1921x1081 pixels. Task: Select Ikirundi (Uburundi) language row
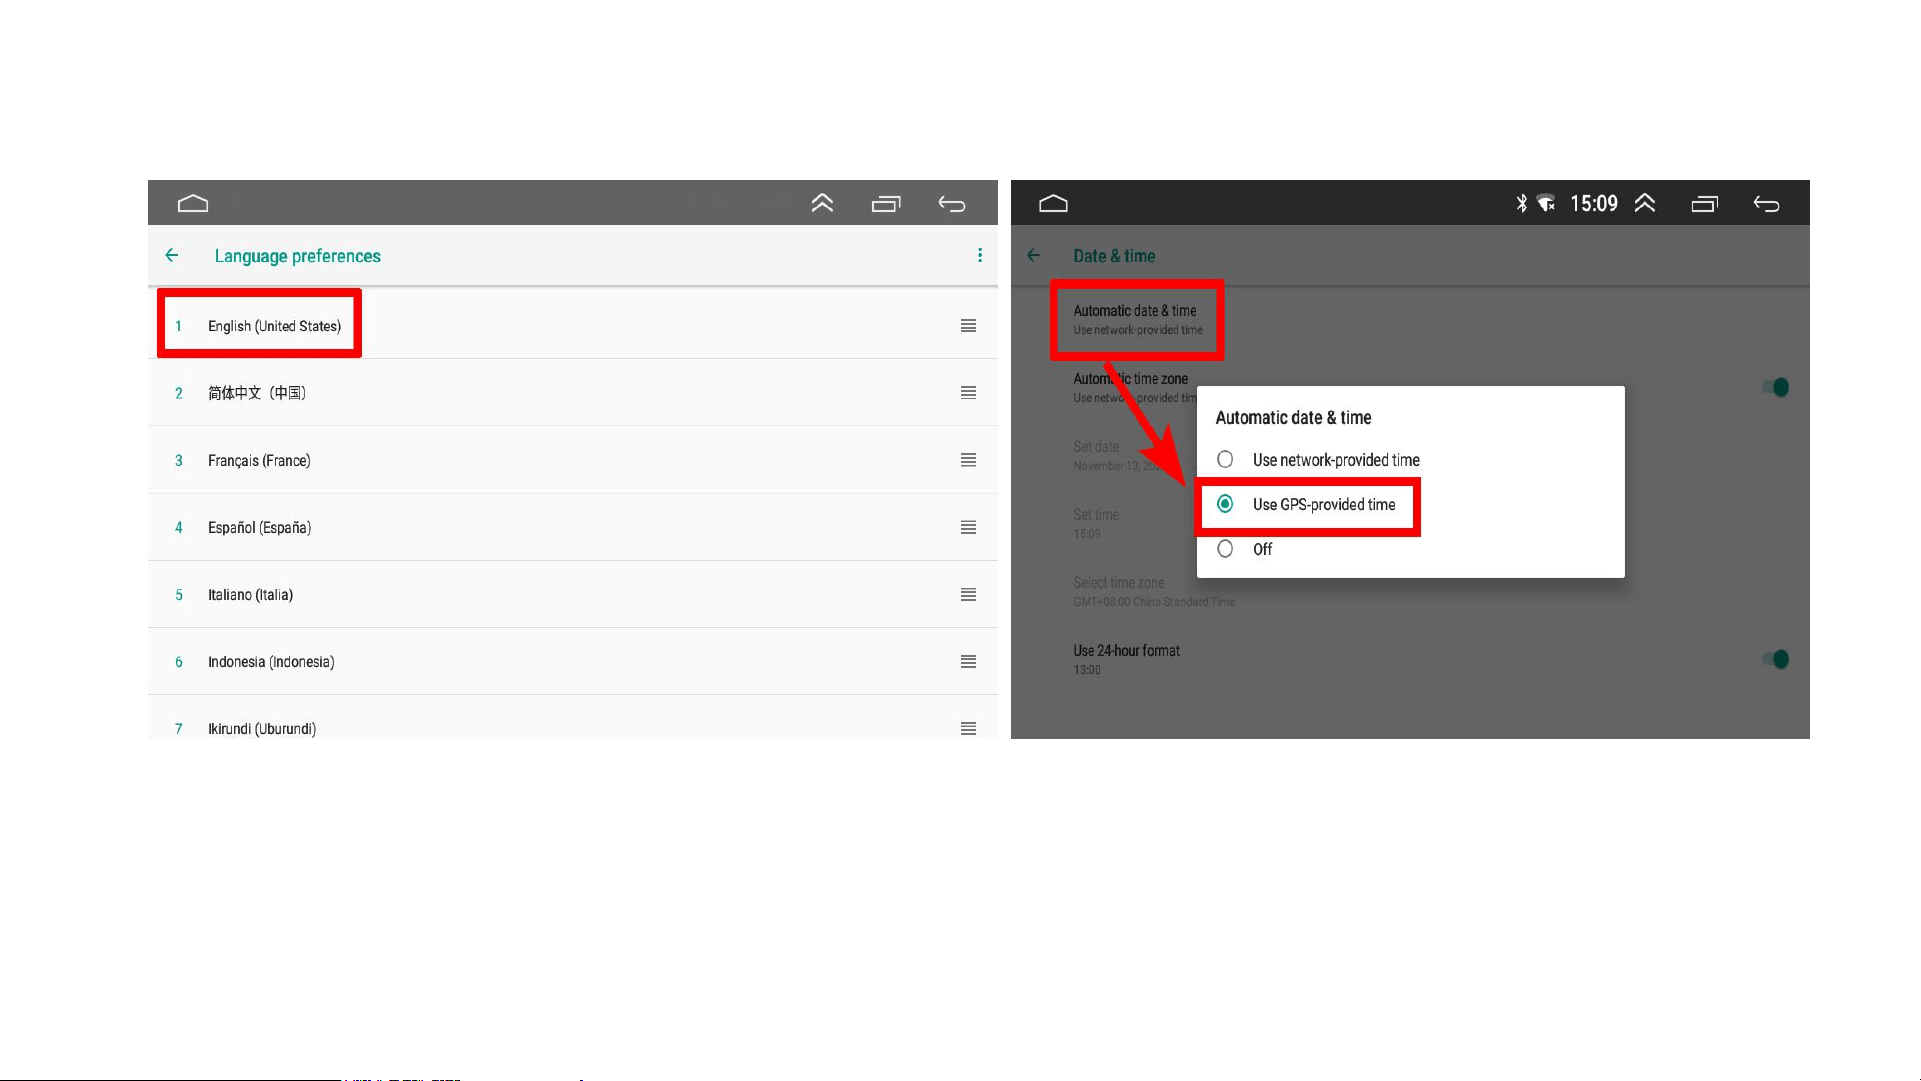[573, 718]
